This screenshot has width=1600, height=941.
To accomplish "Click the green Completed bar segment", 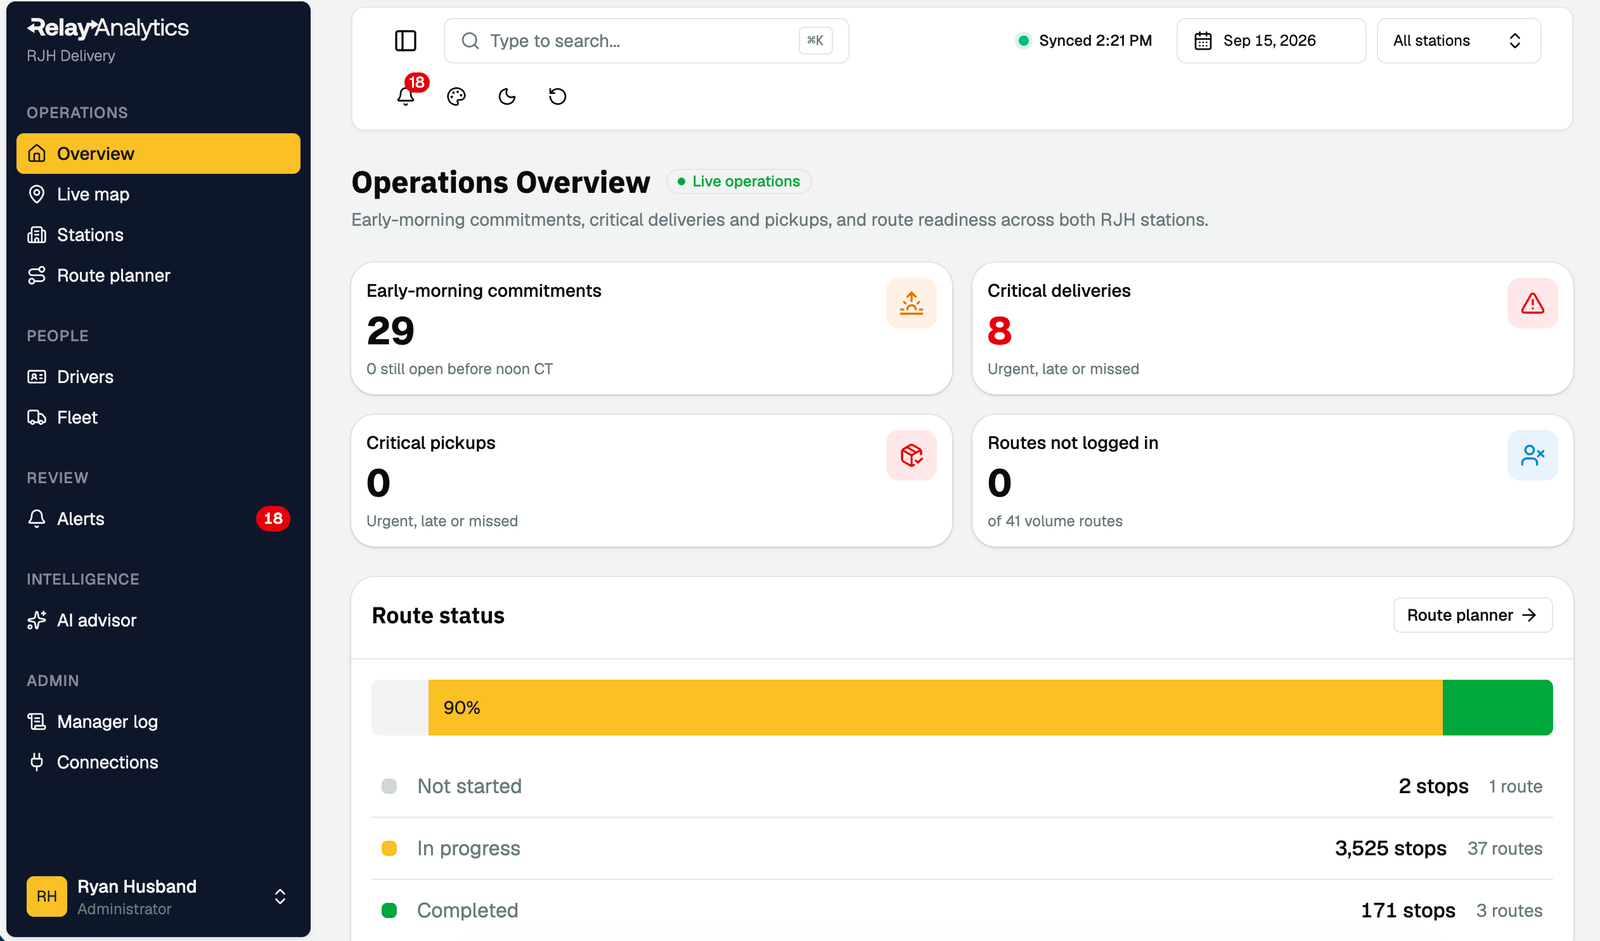I will tap(1497, 708).
